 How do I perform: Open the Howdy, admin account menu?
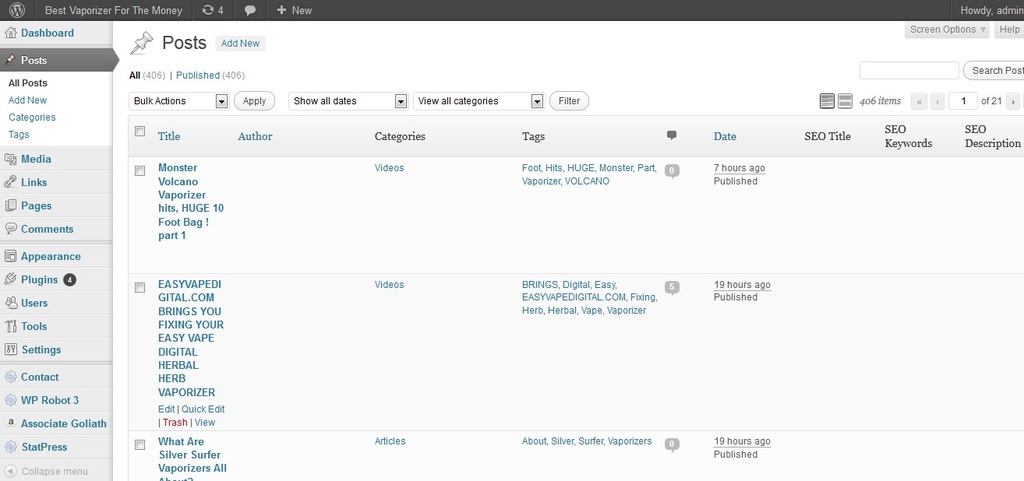click(x=990, y=10)
